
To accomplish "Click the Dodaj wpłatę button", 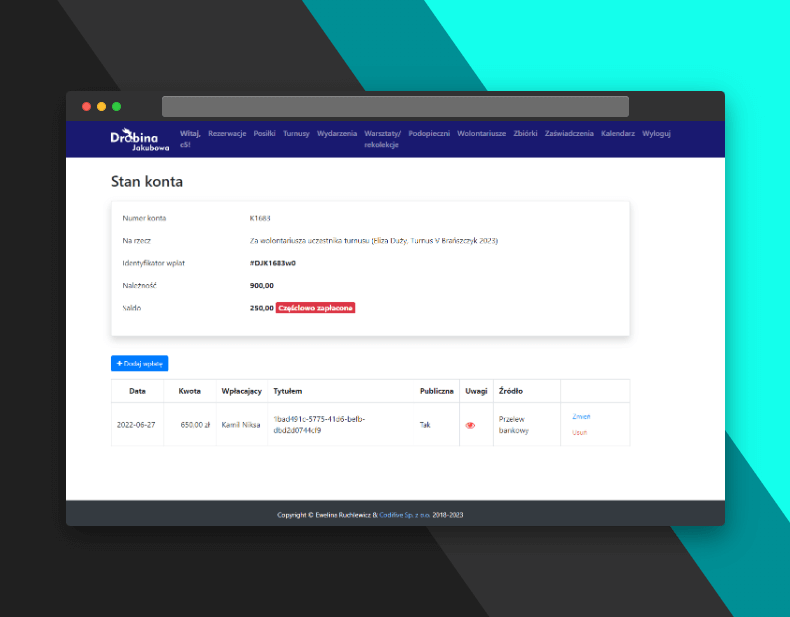I will pos(140,363).
